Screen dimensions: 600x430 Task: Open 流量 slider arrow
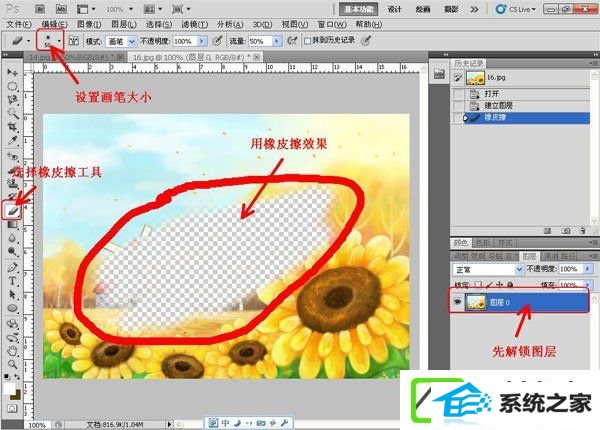[x=277, y=41]
